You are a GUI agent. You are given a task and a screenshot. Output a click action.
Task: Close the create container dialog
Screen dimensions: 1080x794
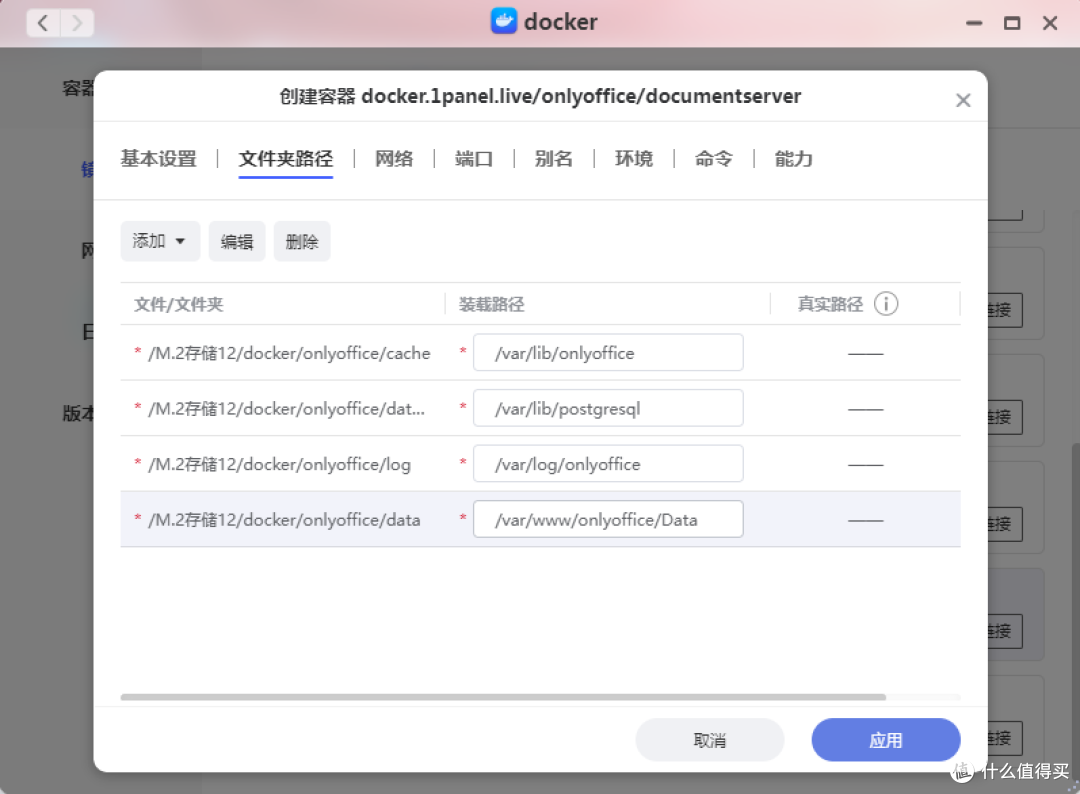pos(963,101)
